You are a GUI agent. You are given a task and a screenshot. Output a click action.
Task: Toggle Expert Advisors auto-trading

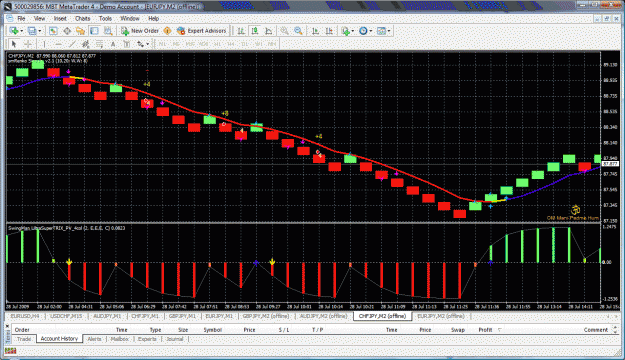pos(202,31)
